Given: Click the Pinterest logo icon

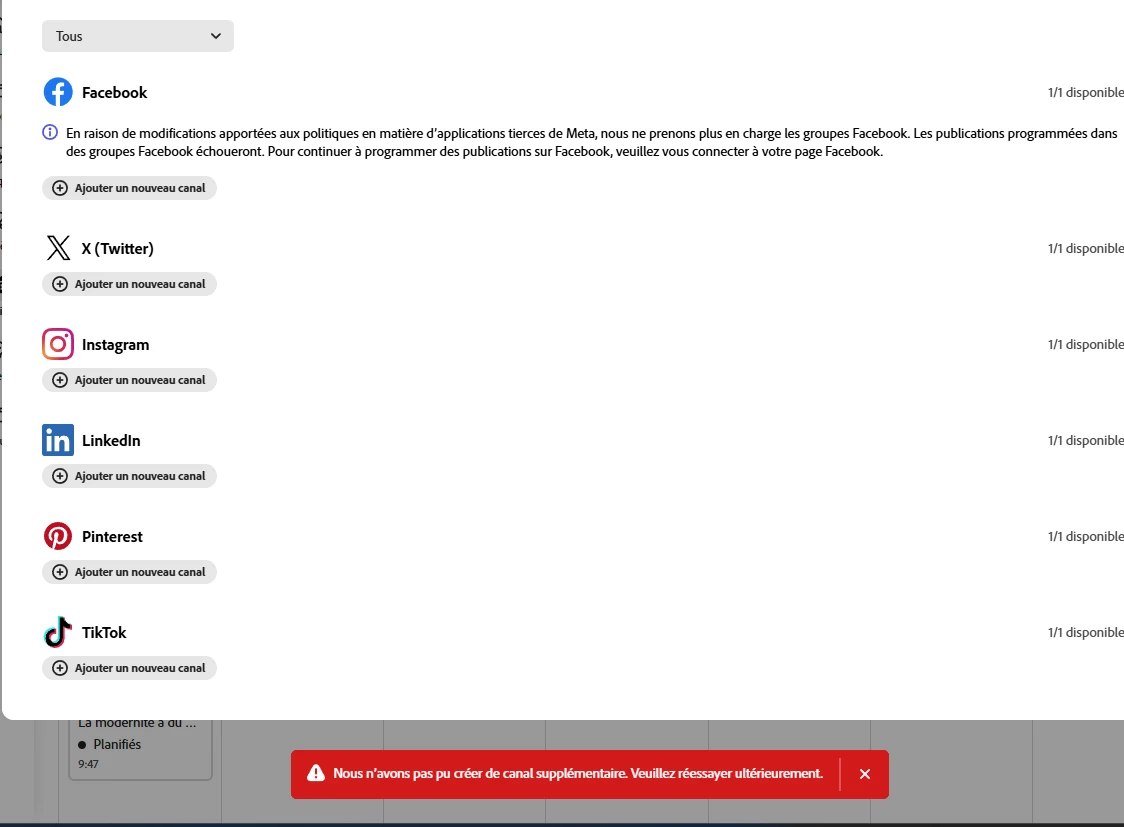Looking at the screenshot, I should [x=58, y=536].
